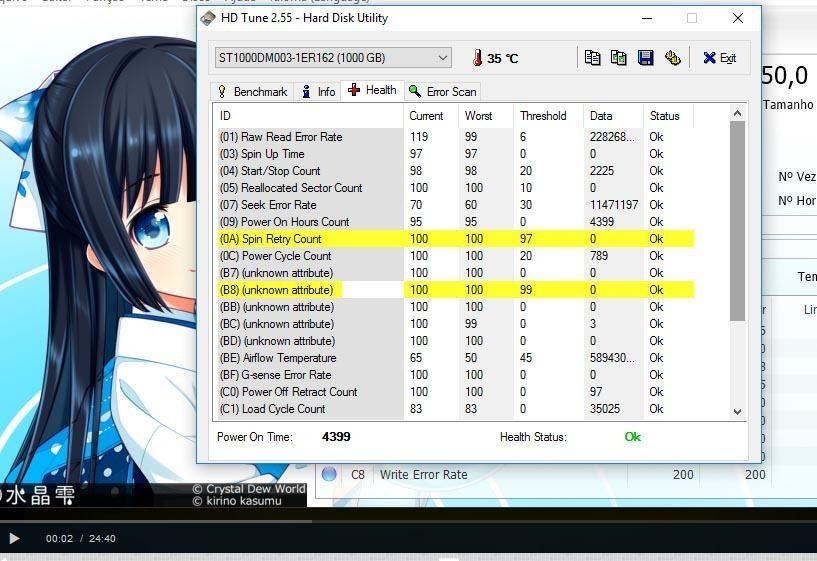Click the video progress seek bar

click(408, 520)
